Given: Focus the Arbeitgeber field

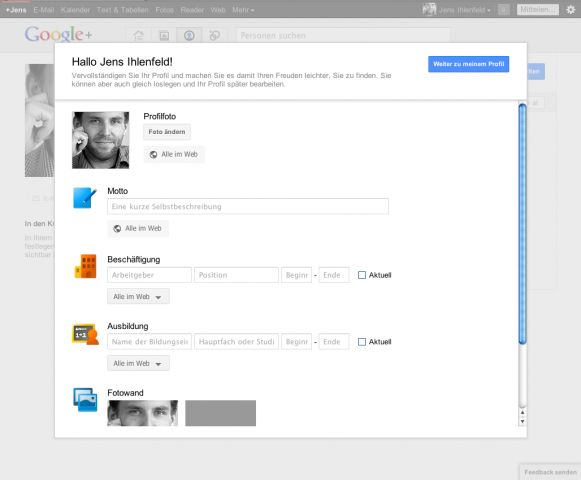Looking at the screenshot, I should (149, 275).
